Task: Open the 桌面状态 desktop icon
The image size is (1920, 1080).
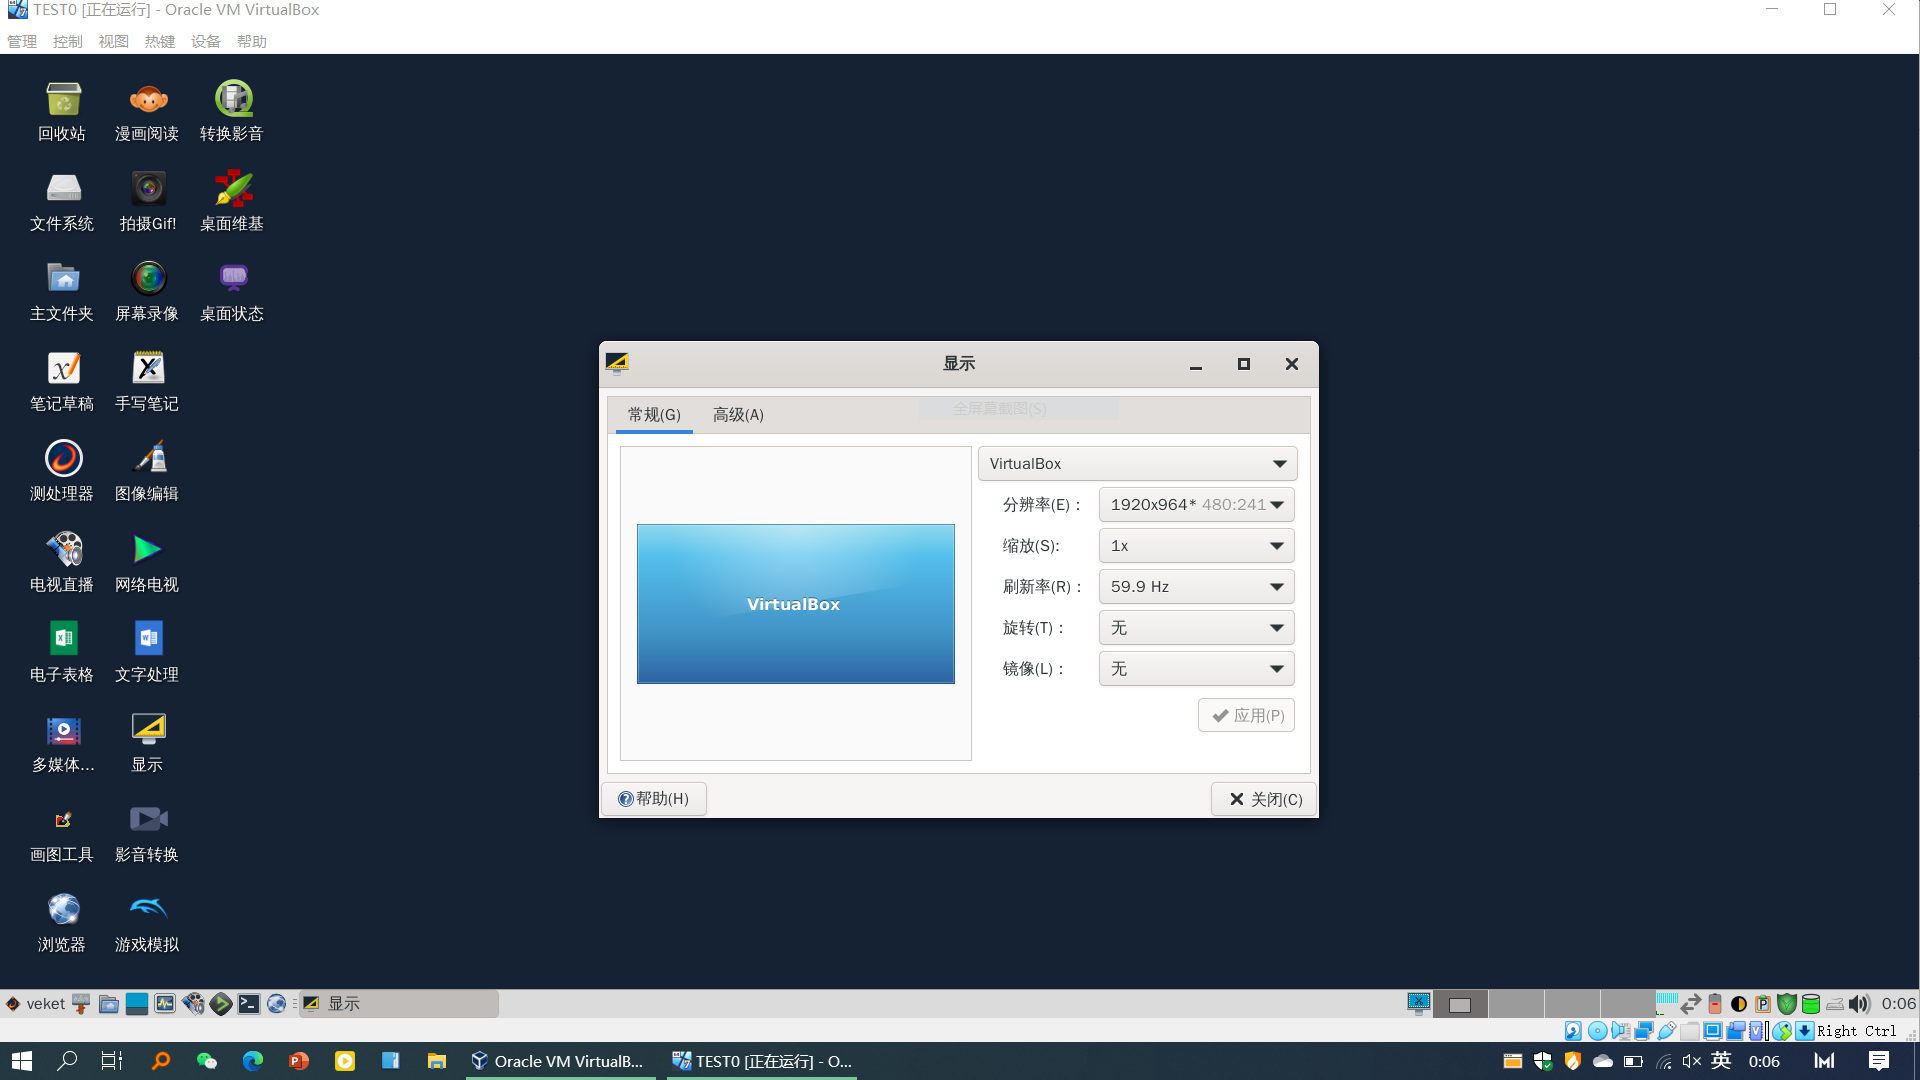Action: tap(232, 291)
